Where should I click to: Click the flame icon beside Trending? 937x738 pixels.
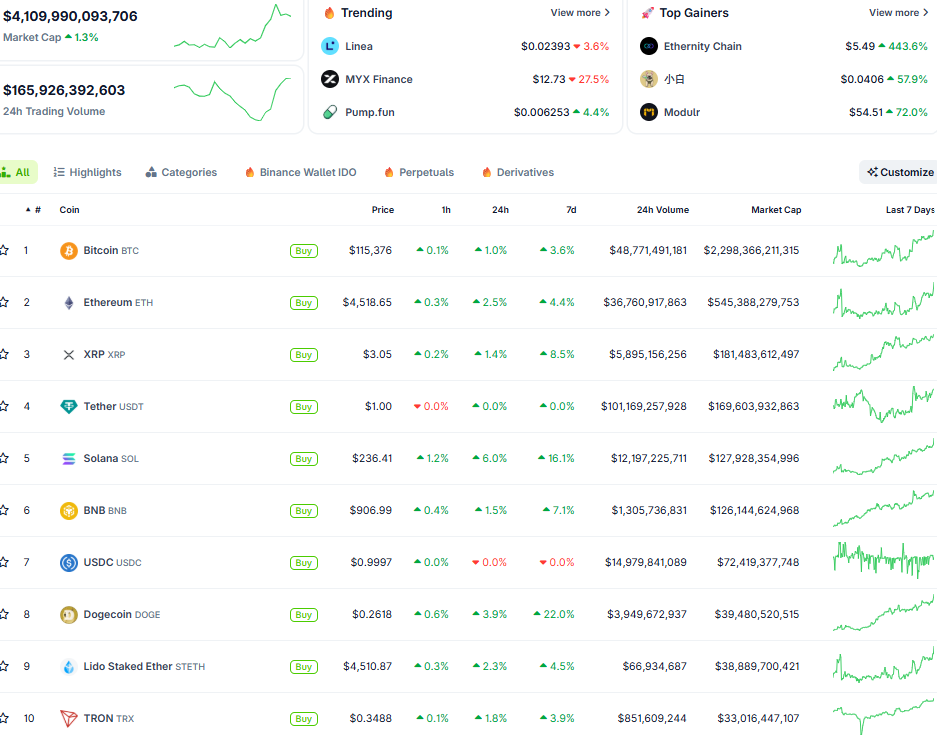pyautogui.click(x=332, y=13)
